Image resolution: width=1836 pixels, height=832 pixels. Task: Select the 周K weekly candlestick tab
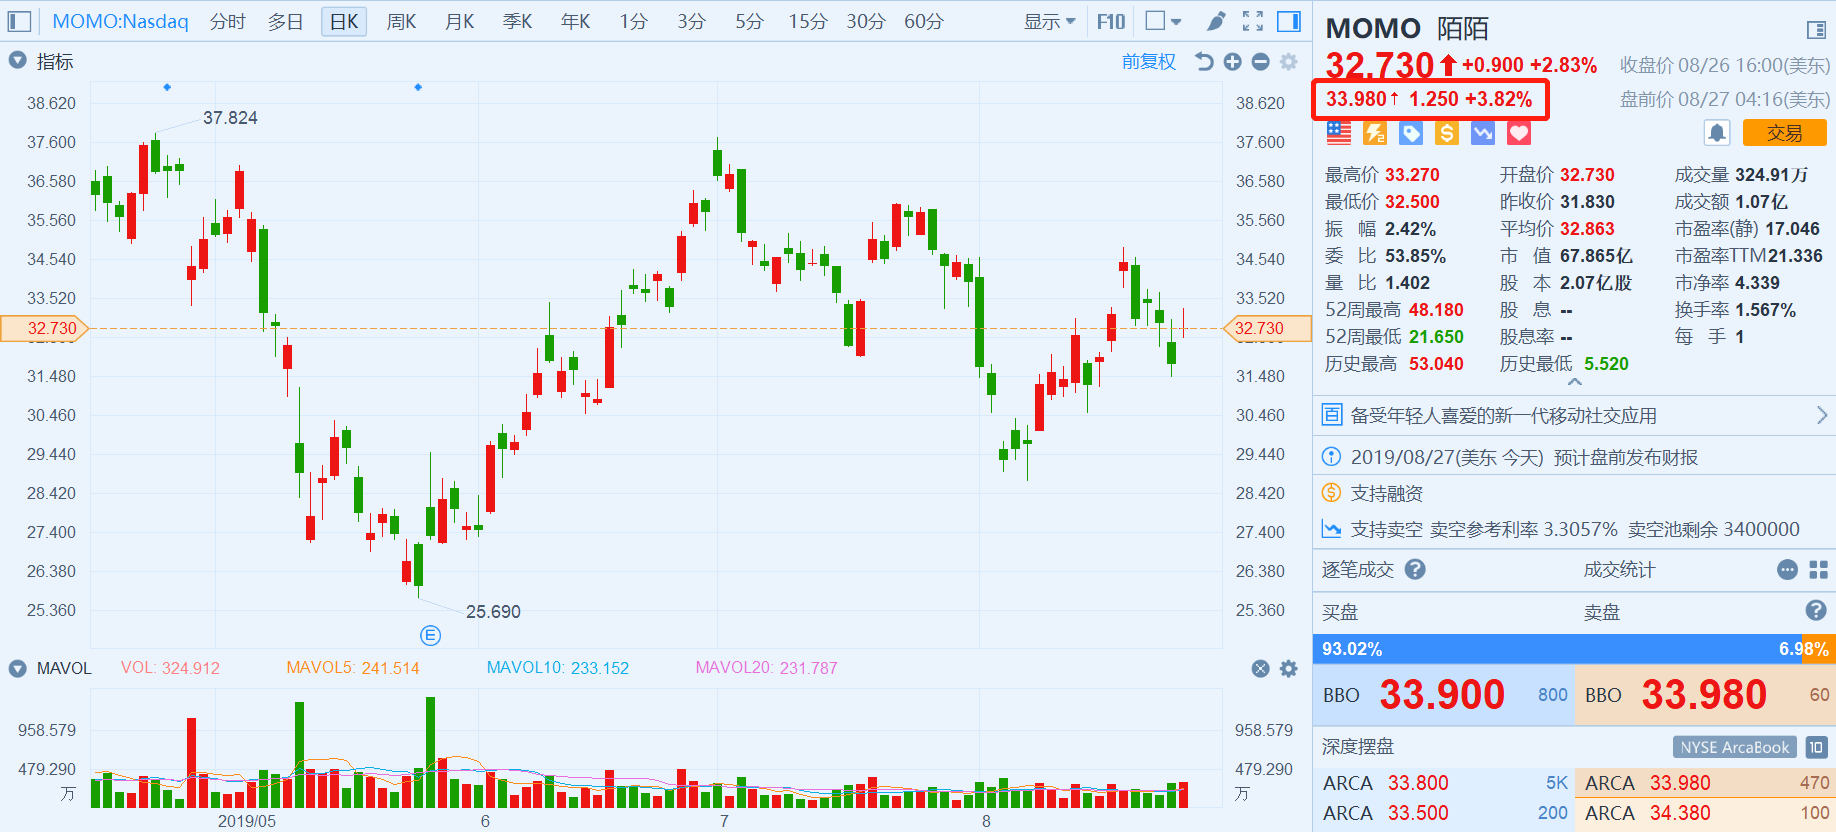click(x=401, y=21)
